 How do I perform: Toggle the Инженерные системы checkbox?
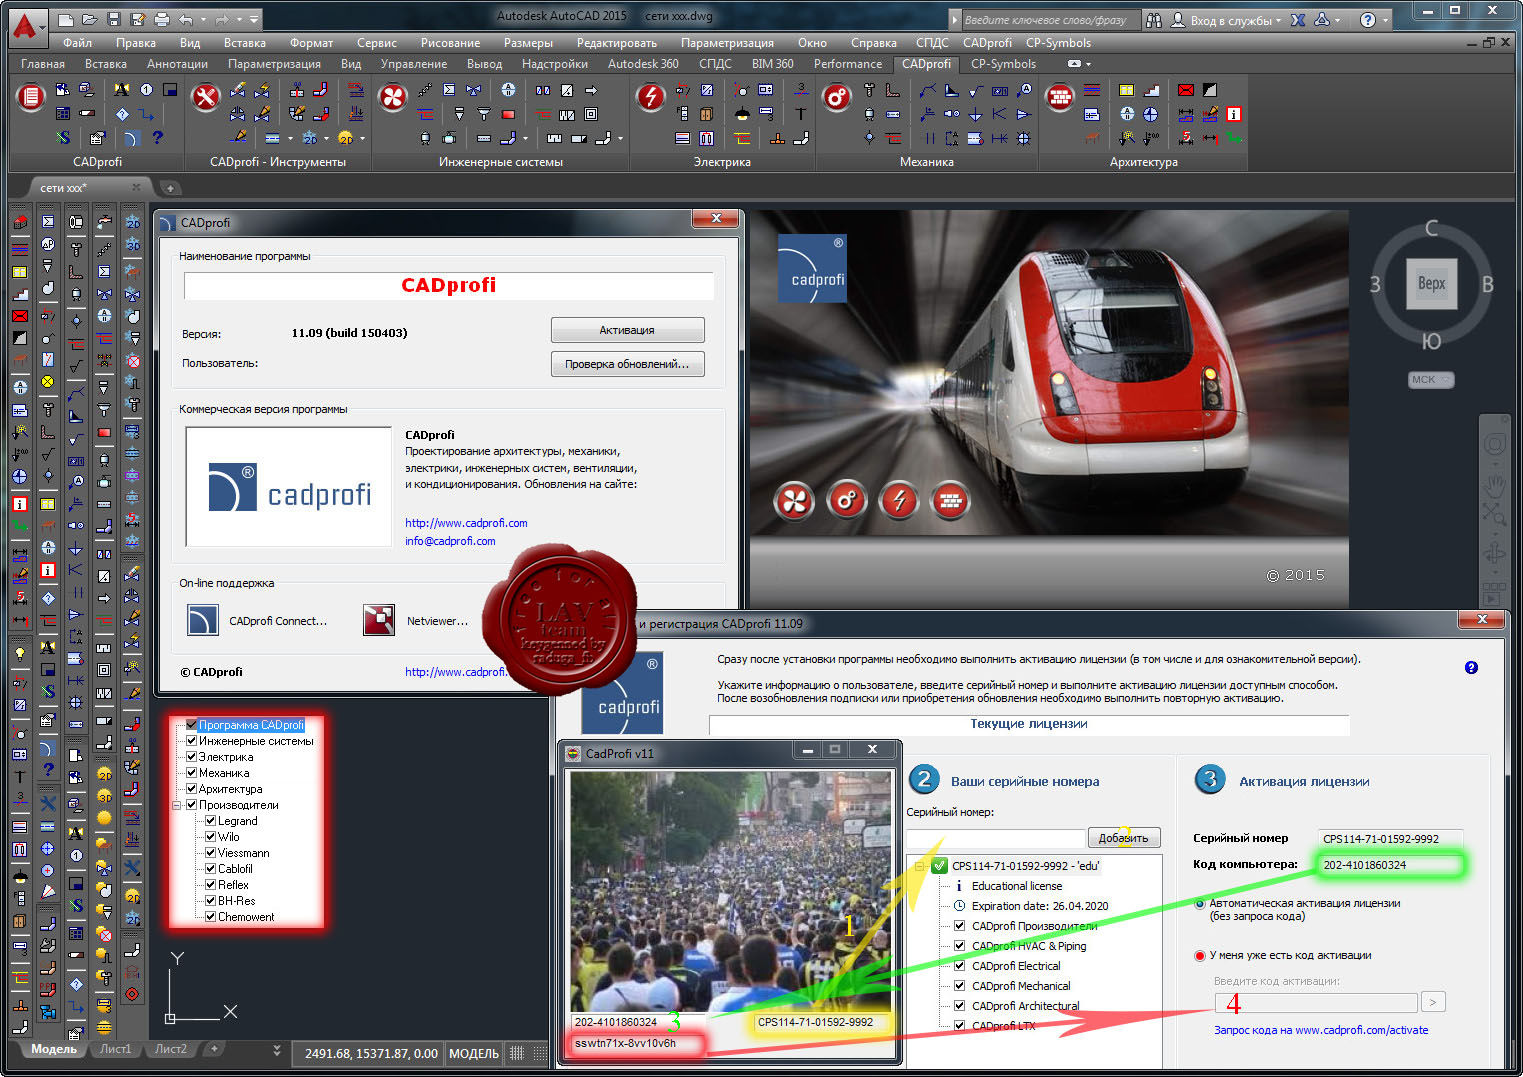[x=191, y=741]
